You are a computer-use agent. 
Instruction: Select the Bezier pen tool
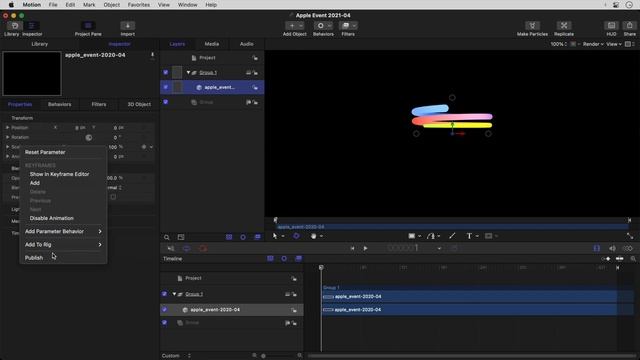pyautogui.click(x=431, y=236)
